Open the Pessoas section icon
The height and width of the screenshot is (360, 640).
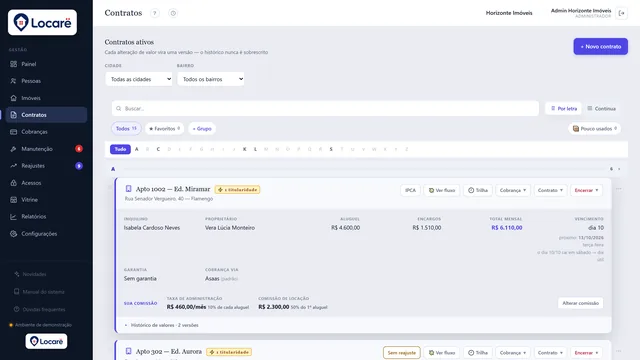click(13, 81)
